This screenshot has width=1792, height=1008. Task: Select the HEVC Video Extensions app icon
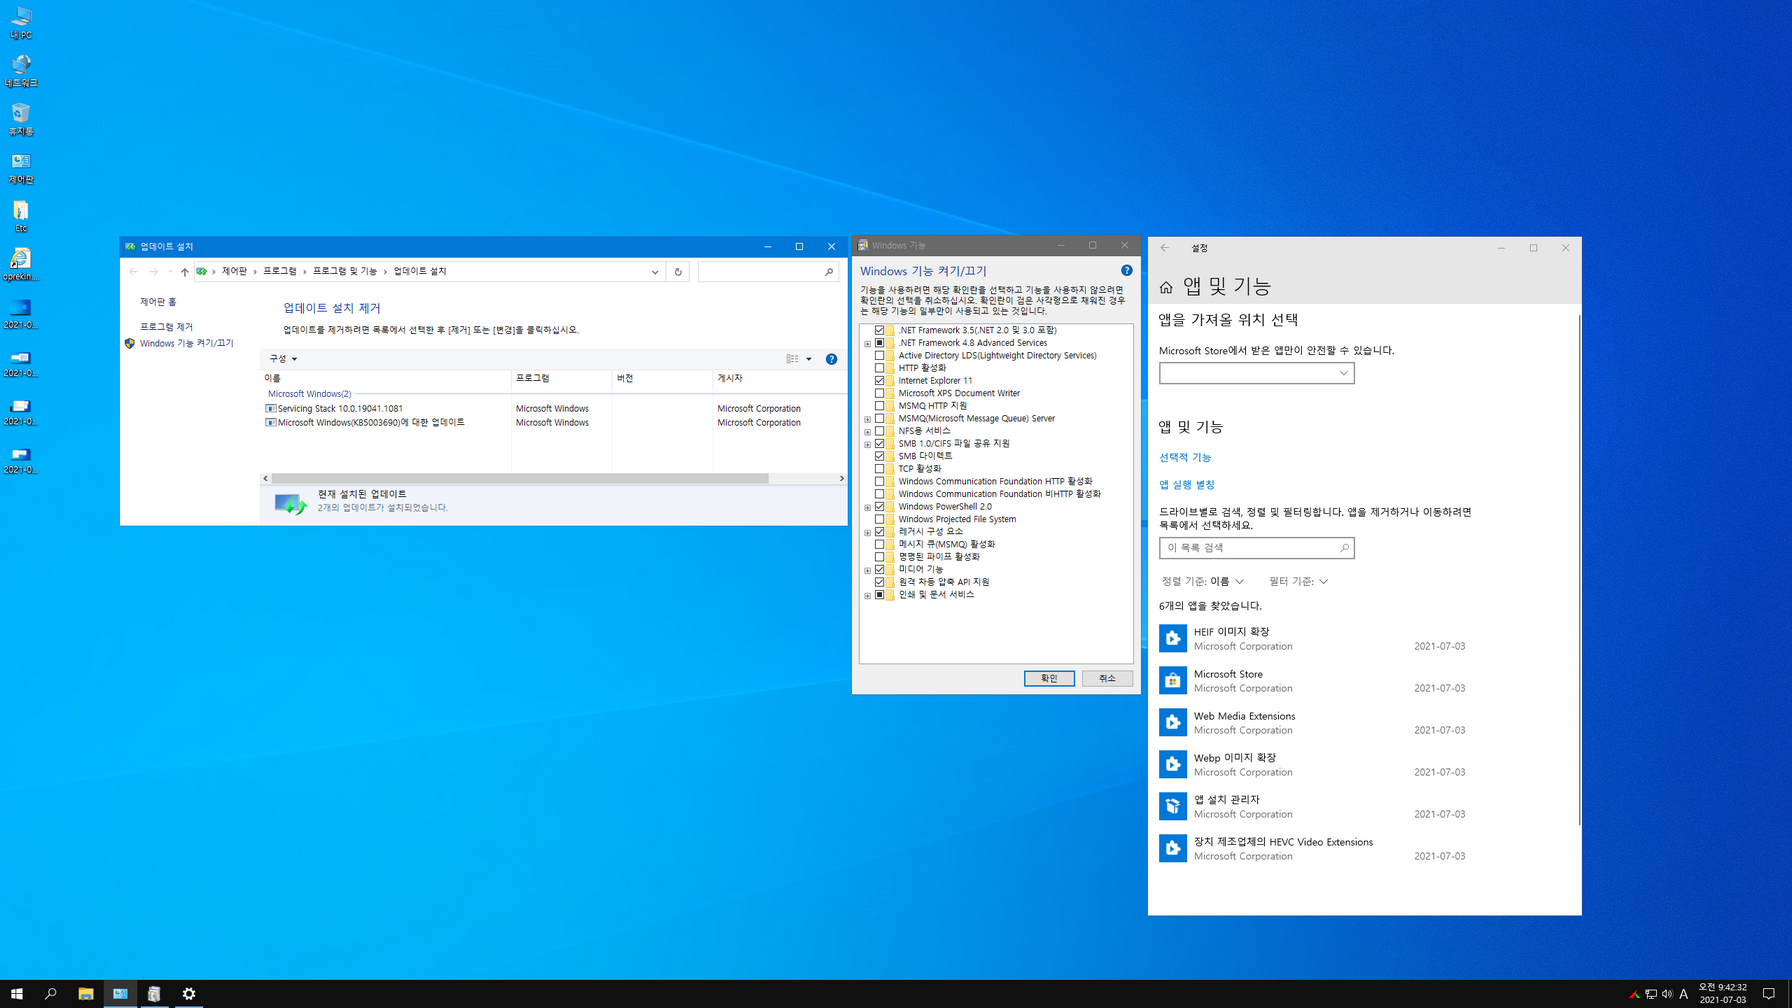[x=1173, y=848]
